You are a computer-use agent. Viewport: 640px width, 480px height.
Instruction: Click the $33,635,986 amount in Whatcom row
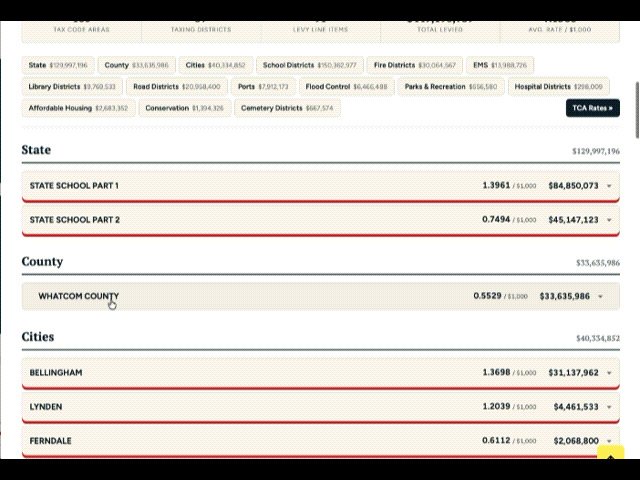click(x=565, y=296)
